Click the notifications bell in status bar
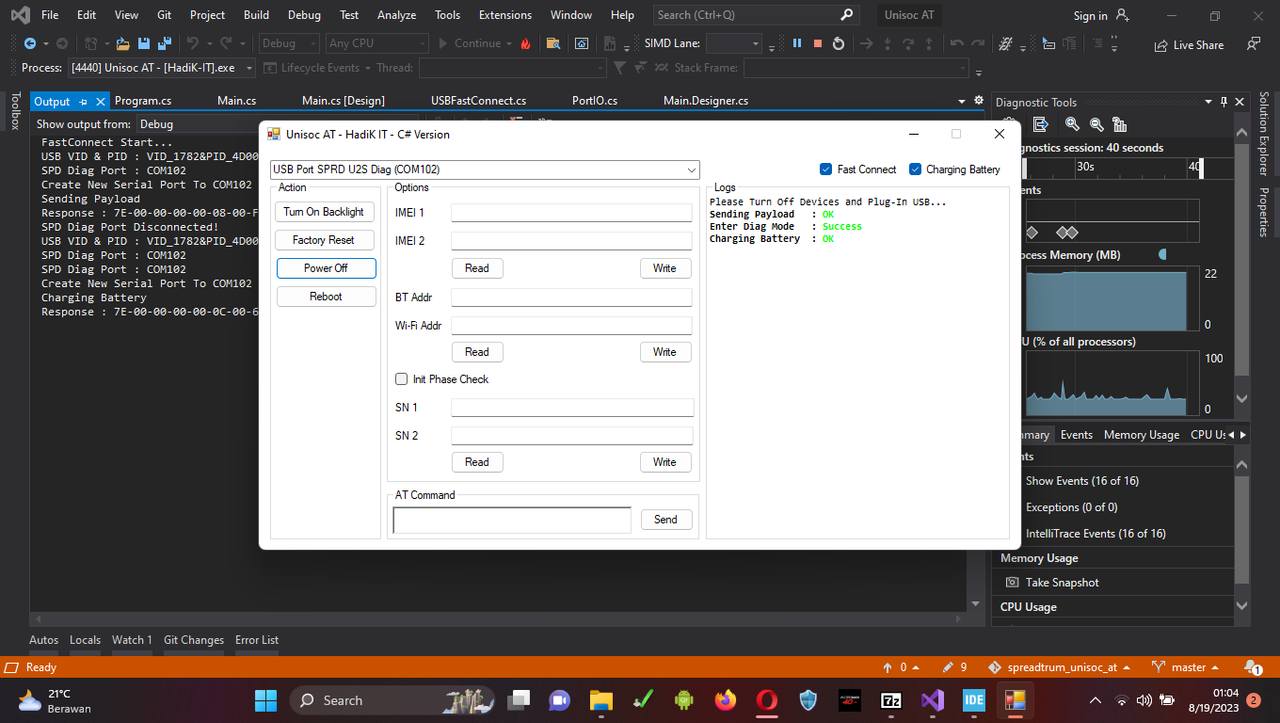The width and height of the screenshot is (1280, 723). coord(1251,667)
